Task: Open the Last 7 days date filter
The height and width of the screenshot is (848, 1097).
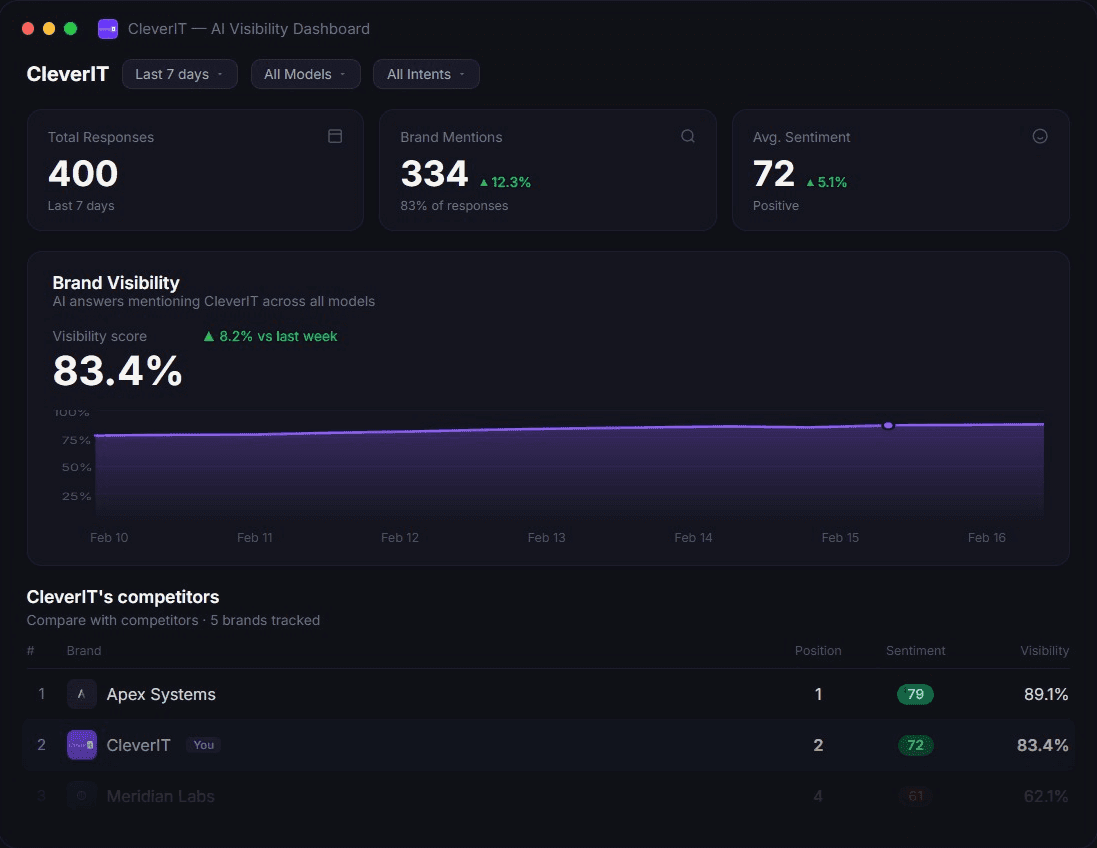Action: coord(179,73)
